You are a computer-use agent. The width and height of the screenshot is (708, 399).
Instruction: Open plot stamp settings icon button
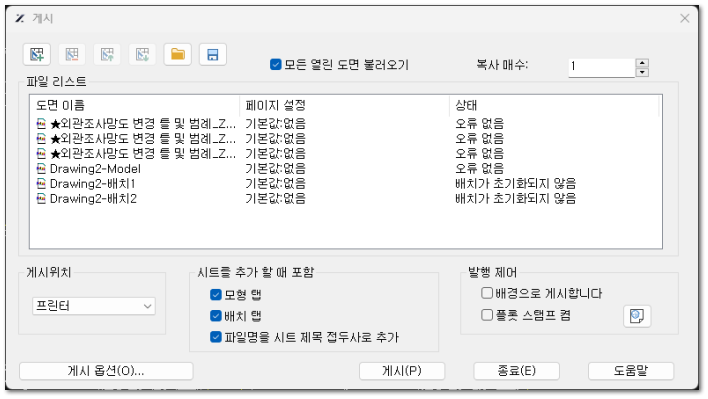tap(637, 315)
